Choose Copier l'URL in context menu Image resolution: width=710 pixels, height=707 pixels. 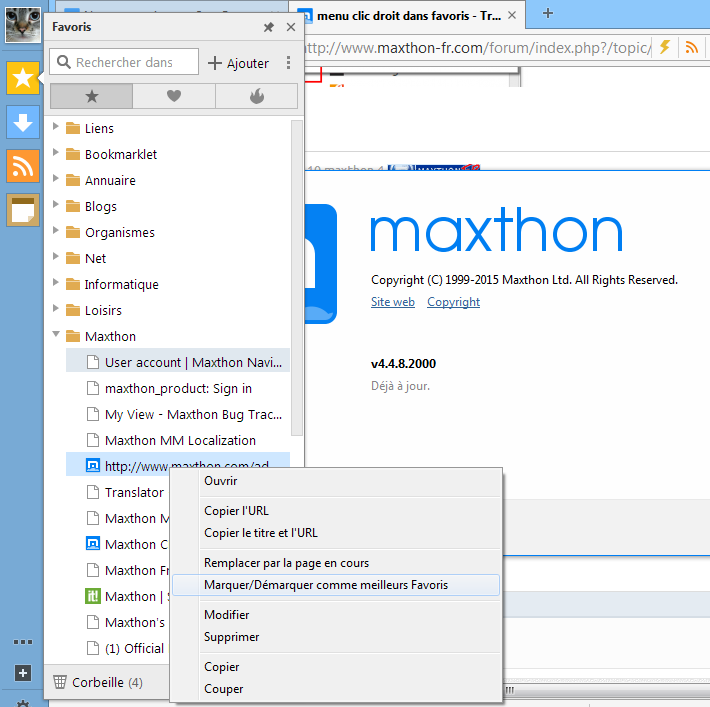click(x=336, y=511)
